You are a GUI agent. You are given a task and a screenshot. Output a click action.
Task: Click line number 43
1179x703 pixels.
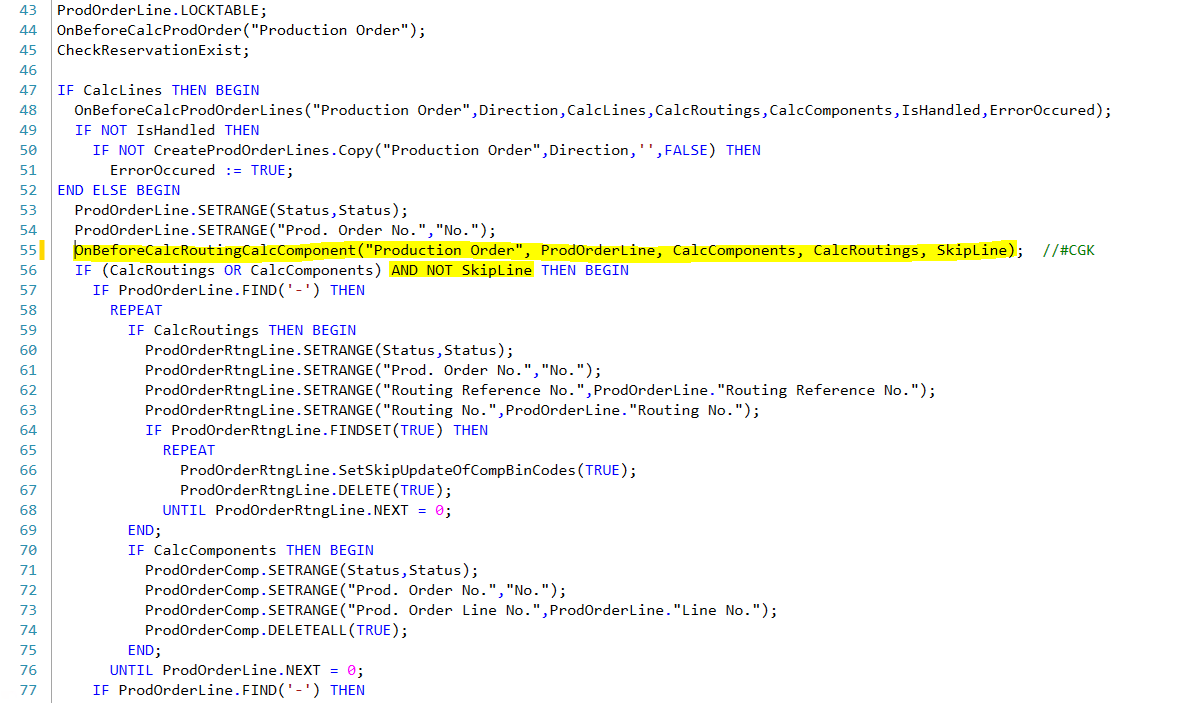[x=27, y=10]
